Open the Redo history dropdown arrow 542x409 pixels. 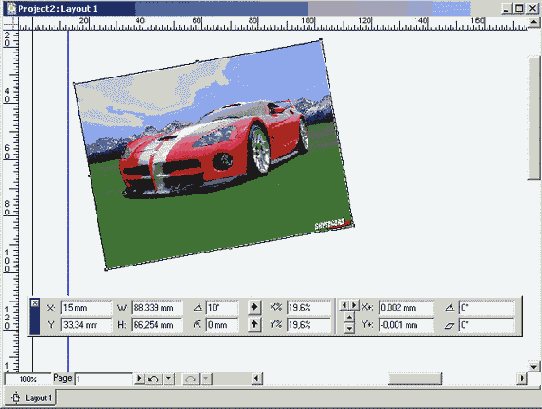pyautogui.click(x=206, y=379)
